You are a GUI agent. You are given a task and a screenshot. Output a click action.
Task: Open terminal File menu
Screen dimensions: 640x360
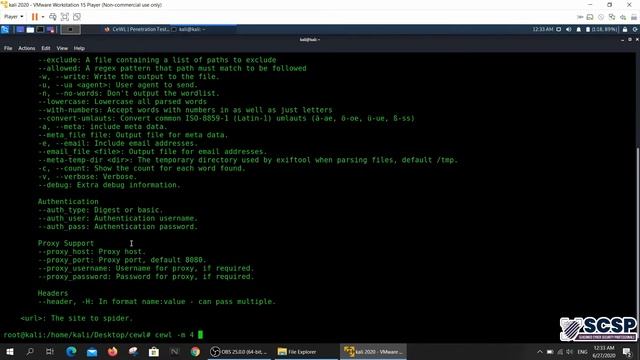point(8,48)
